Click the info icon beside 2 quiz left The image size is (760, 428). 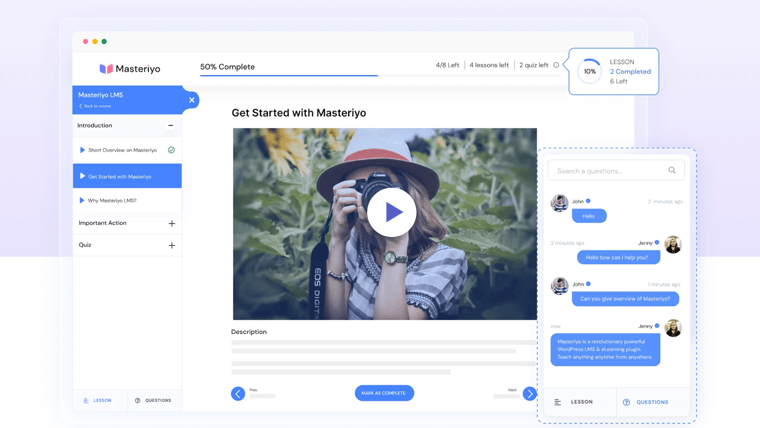[556, 65]
